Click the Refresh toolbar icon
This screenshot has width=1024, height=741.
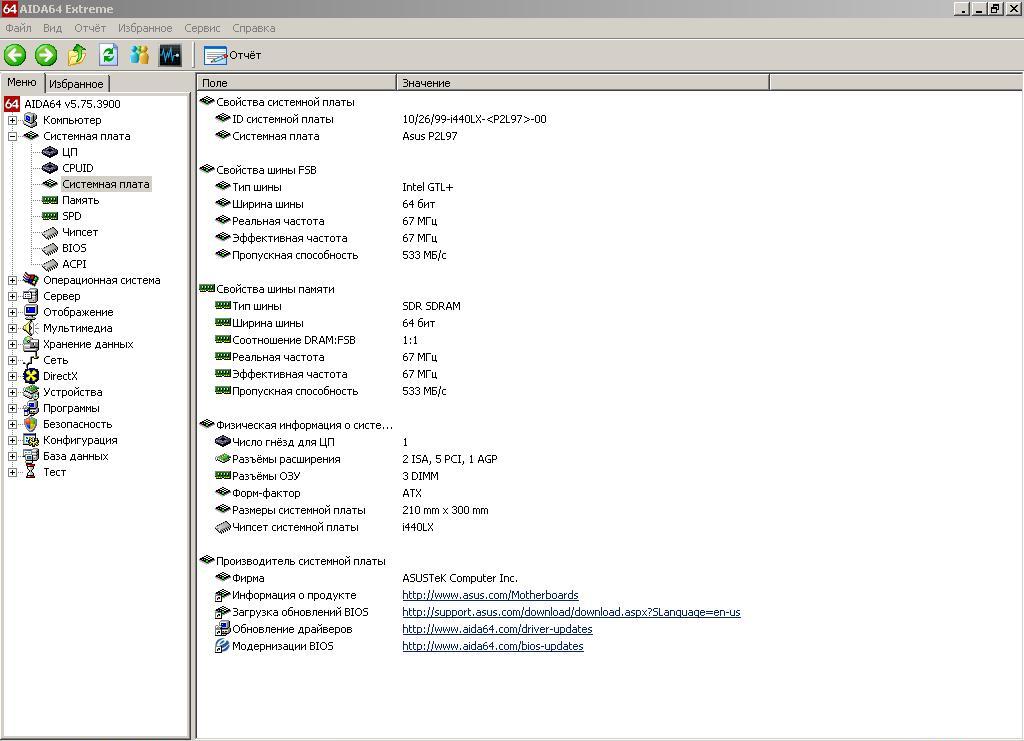(108, 55)
